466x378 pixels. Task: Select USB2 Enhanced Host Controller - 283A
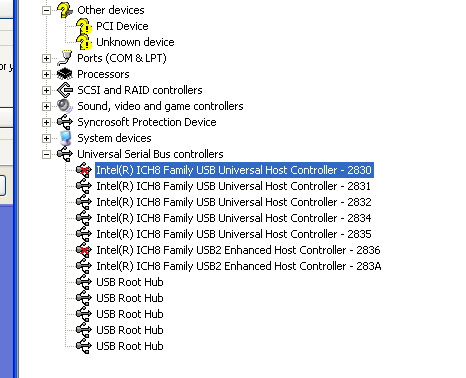tap(239, 266)
